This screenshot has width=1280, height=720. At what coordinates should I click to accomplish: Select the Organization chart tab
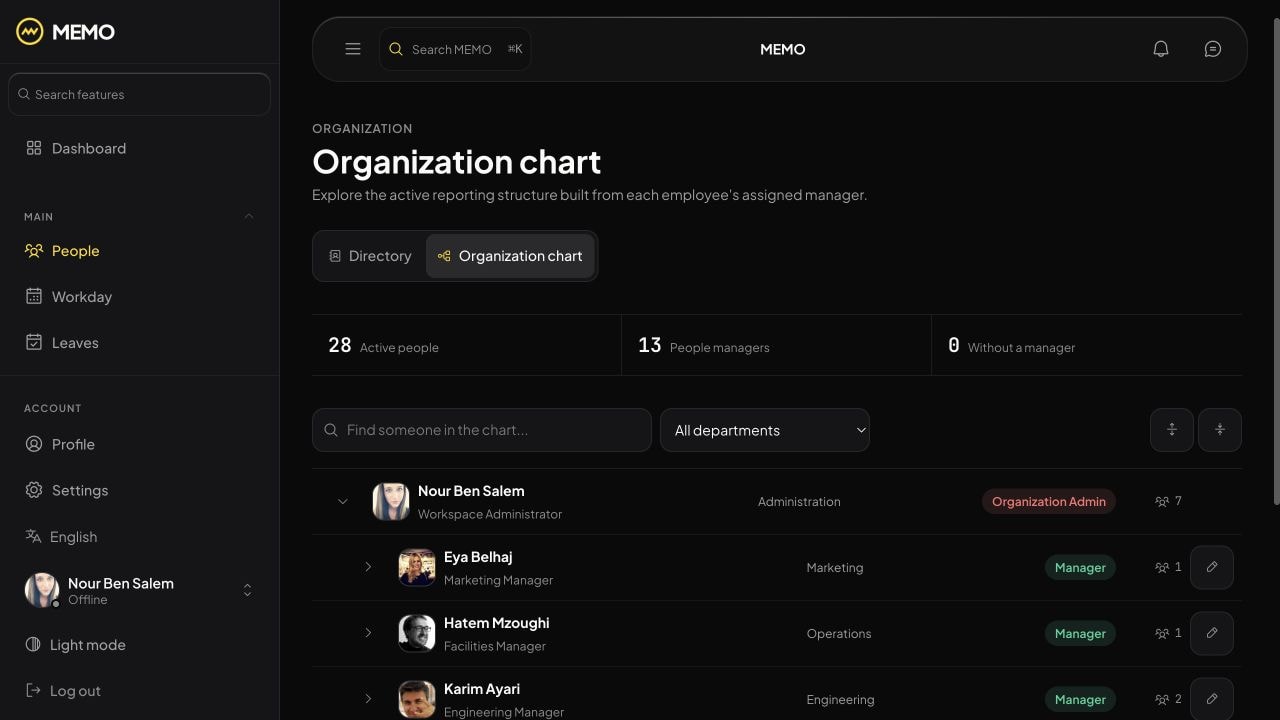point(510,256)
